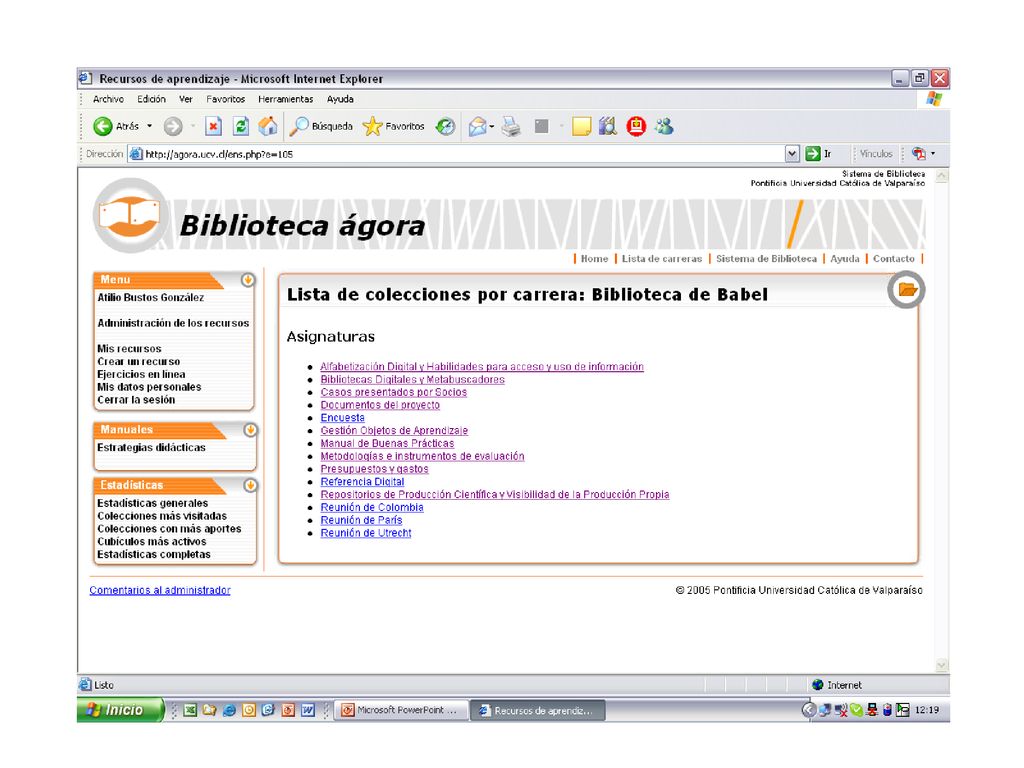The height and width of the screenshot is (768, 1024).
Task: Click the Internet zone globe in status bar
Action: tap(818, 685)
